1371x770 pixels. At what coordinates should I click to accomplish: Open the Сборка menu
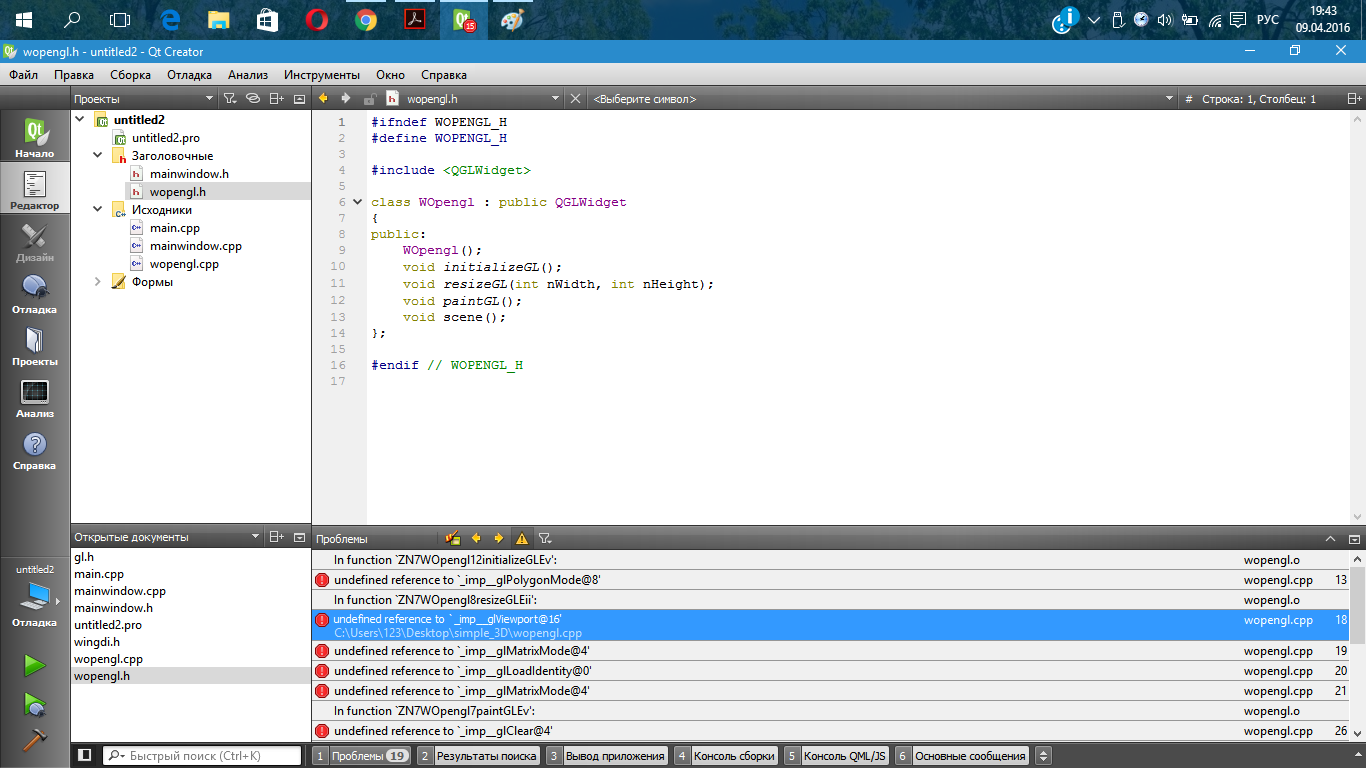point(130,75)
